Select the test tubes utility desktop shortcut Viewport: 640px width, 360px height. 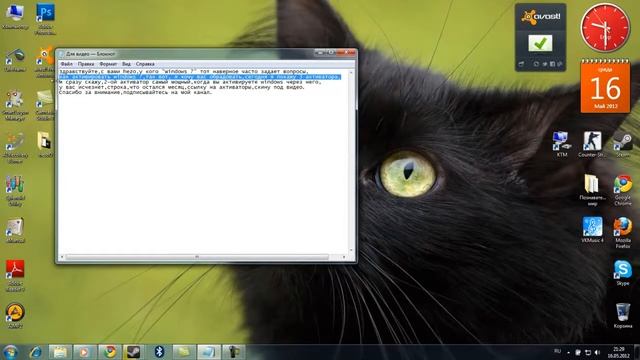pos(15,190)
